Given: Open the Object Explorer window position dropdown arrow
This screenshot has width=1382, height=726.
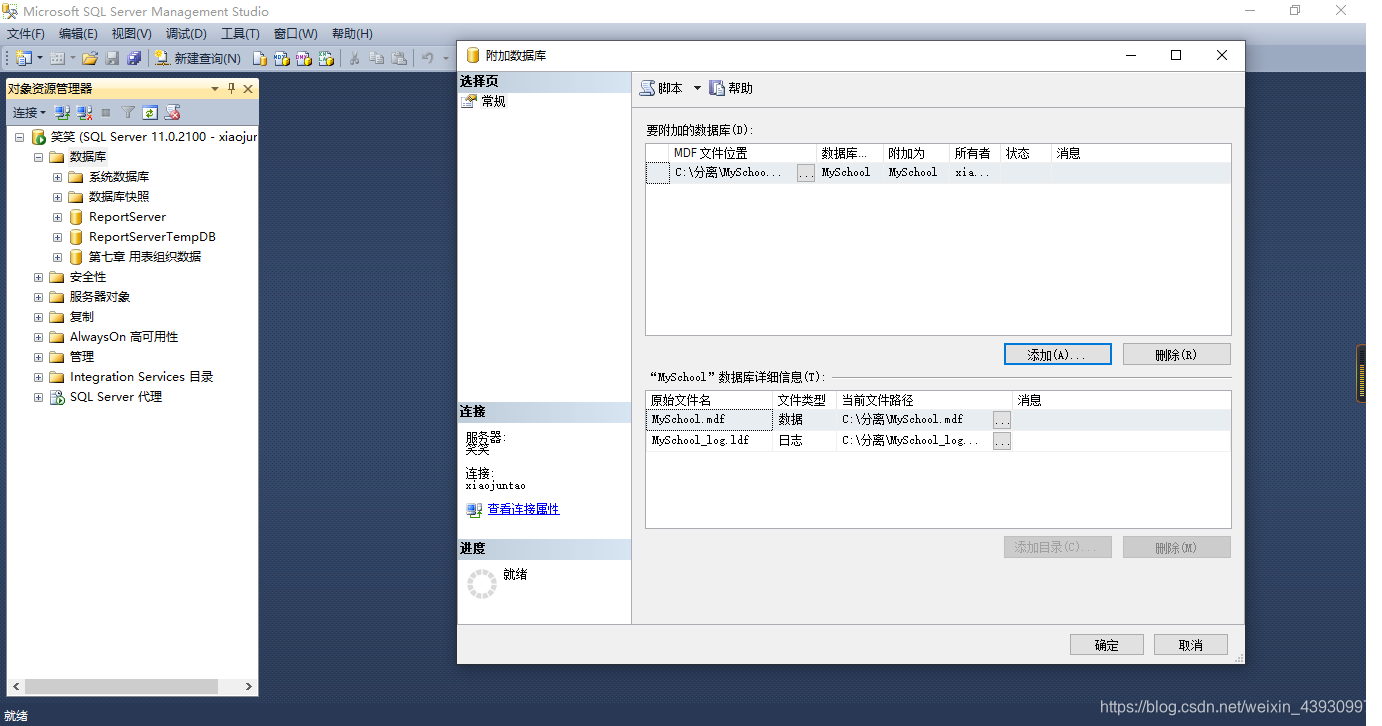Looking at the screenshot, I should (x=214, y=89).
